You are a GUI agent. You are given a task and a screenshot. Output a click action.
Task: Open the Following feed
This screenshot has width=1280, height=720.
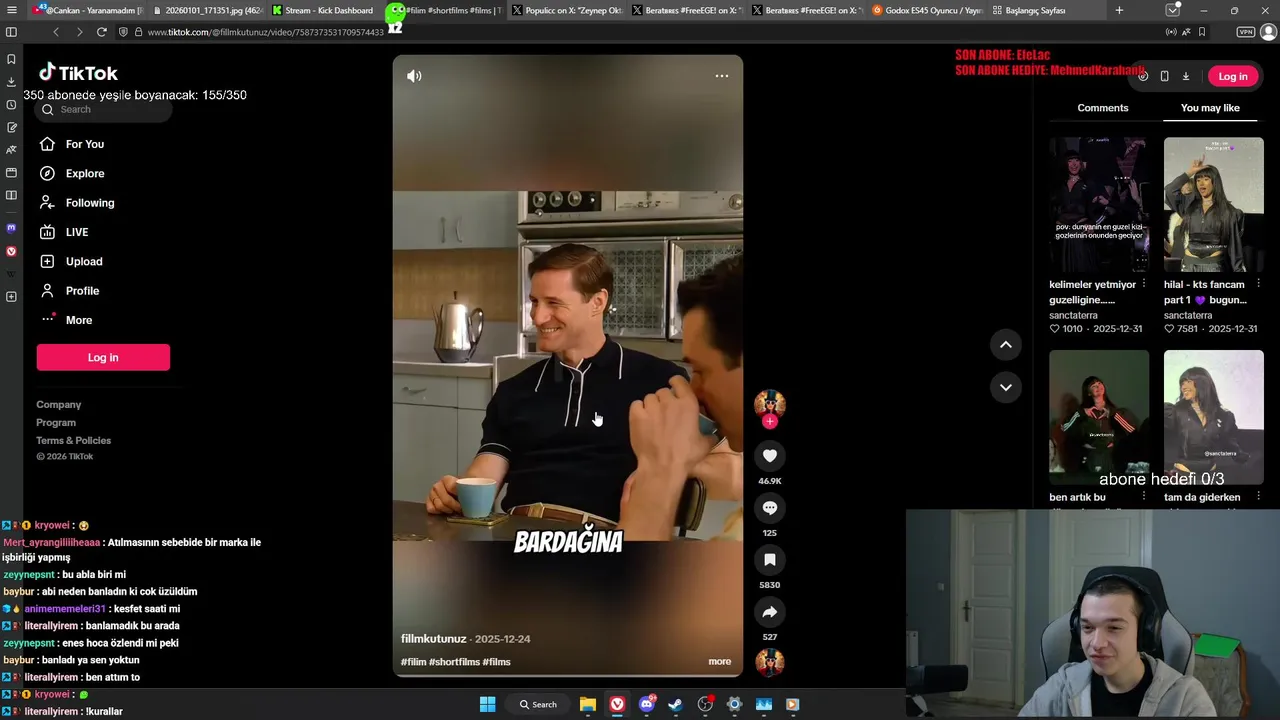(89, 203)
